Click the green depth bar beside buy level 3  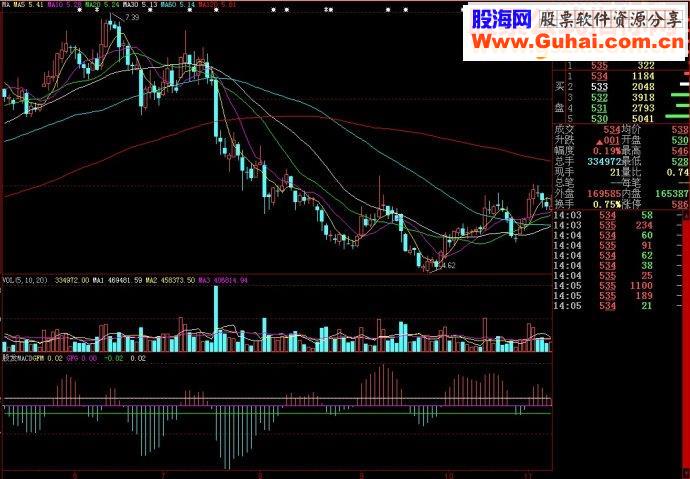click(680, 95)
